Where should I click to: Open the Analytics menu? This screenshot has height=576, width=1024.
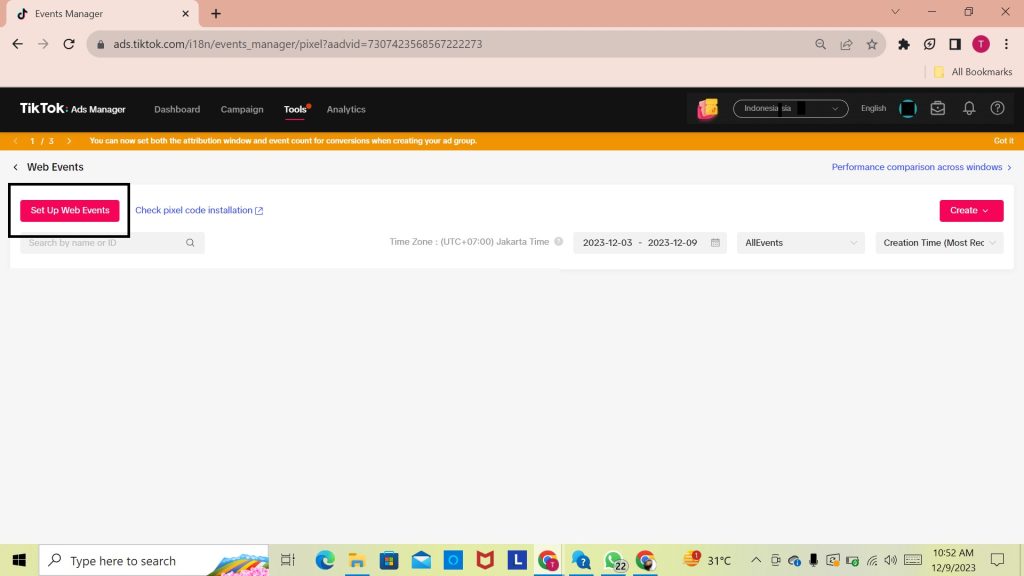(x=346, y=109)
